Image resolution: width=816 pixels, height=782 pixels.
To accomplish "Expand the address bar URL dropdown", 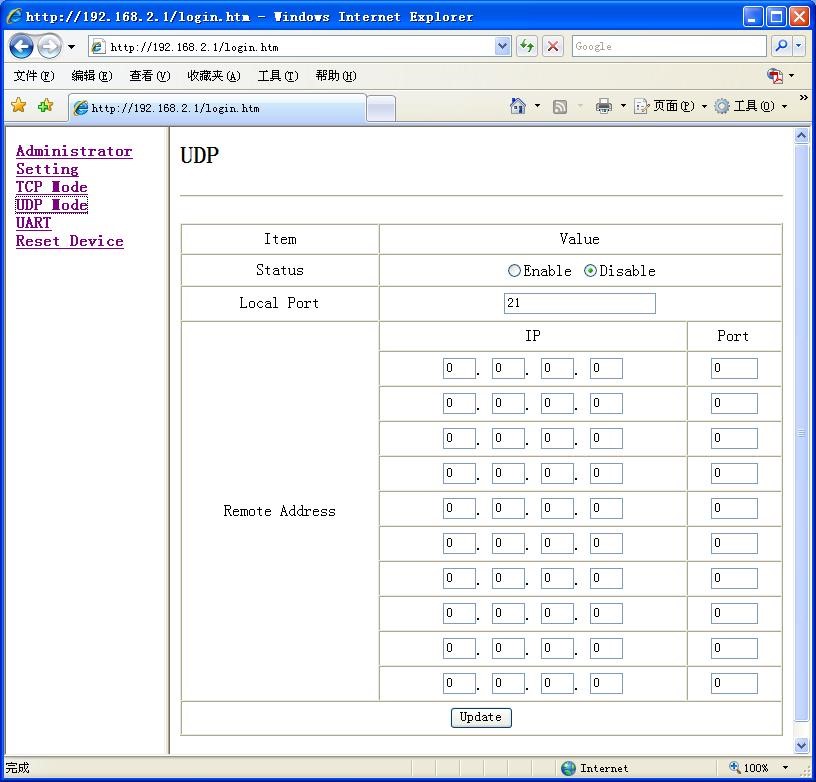I will 502,46.
